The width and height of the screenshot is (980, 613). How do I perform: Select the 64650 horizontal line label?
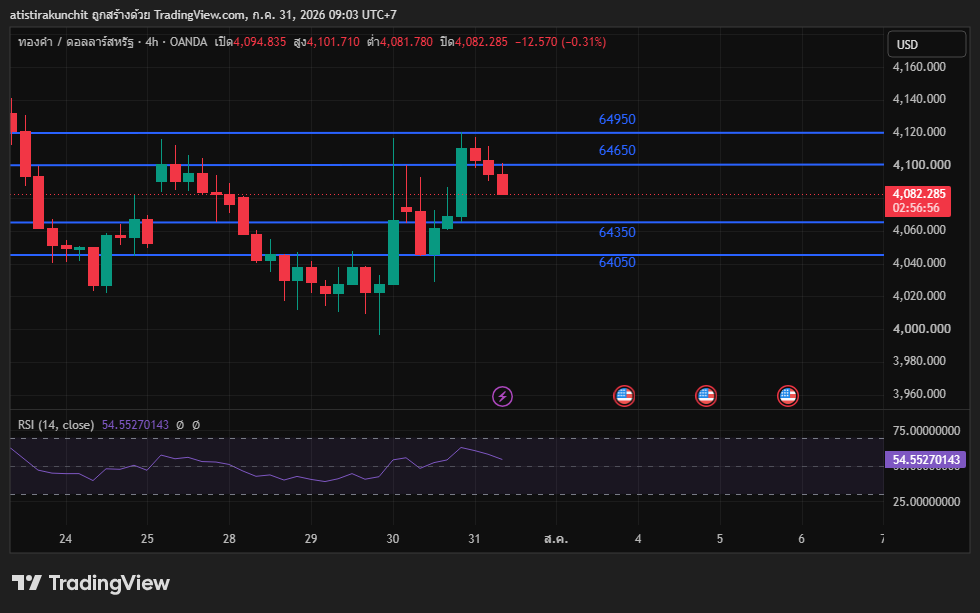point(617,151)
